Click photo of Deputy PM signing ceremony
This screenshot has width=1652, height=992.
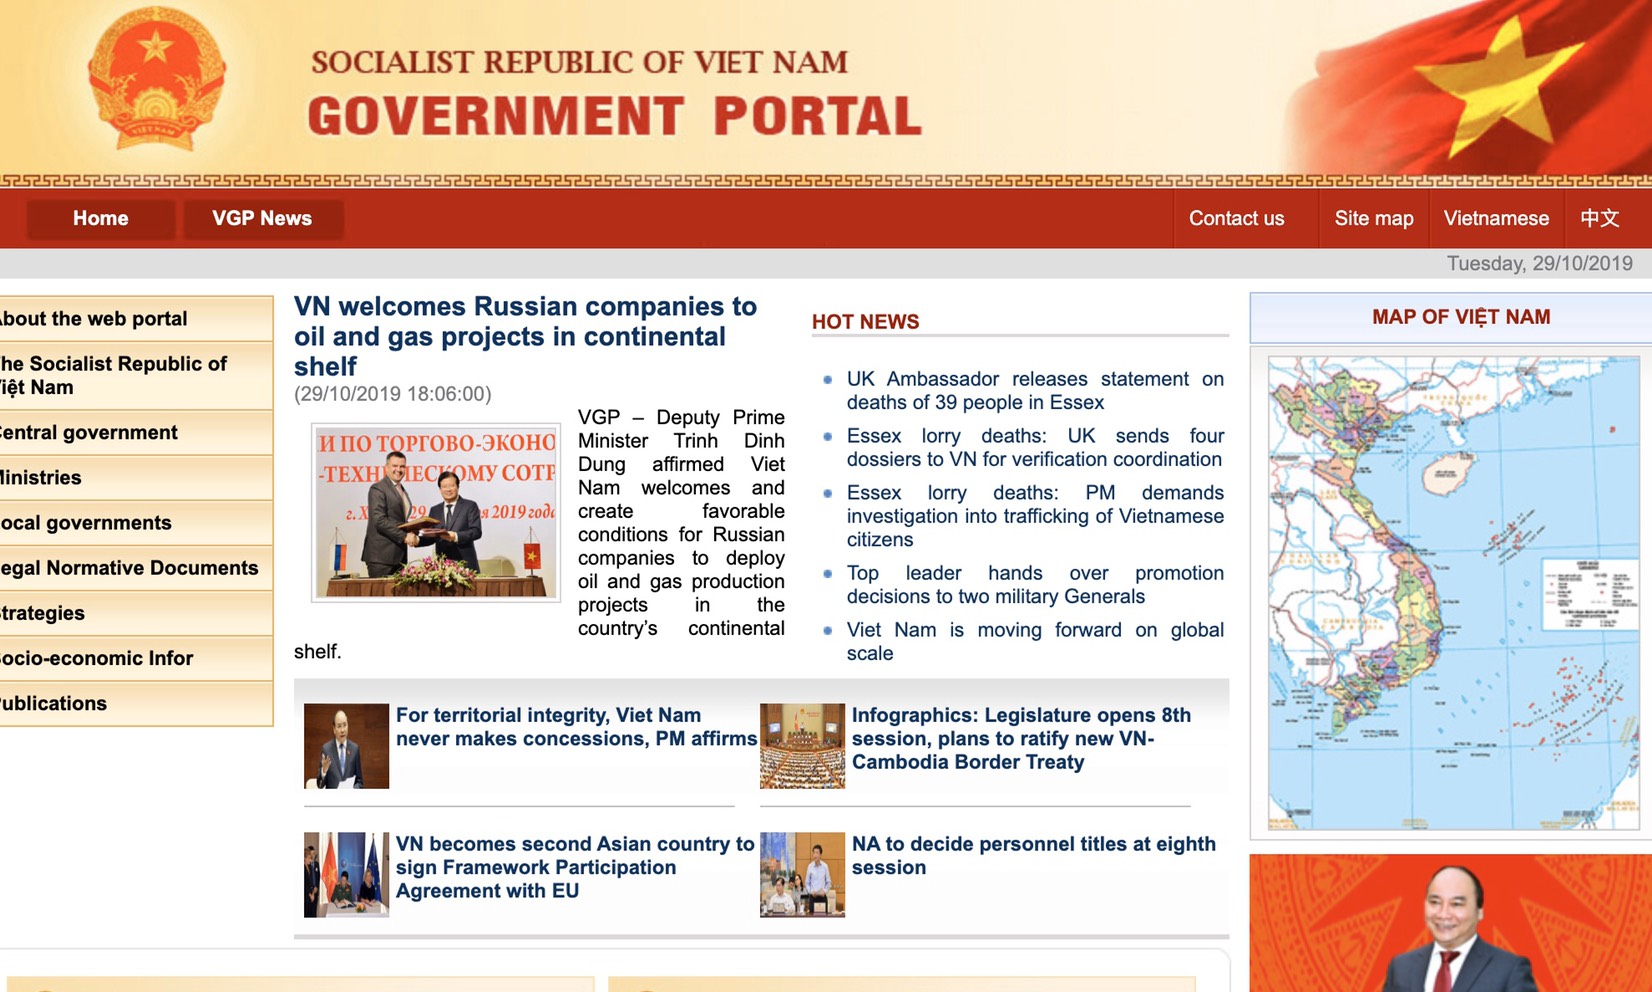[436, 512]
